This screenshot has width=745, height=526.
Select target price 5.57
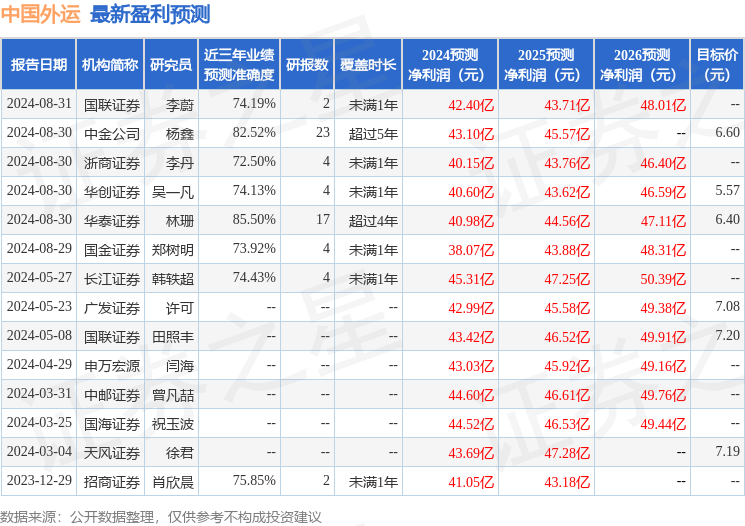[727, 191]
